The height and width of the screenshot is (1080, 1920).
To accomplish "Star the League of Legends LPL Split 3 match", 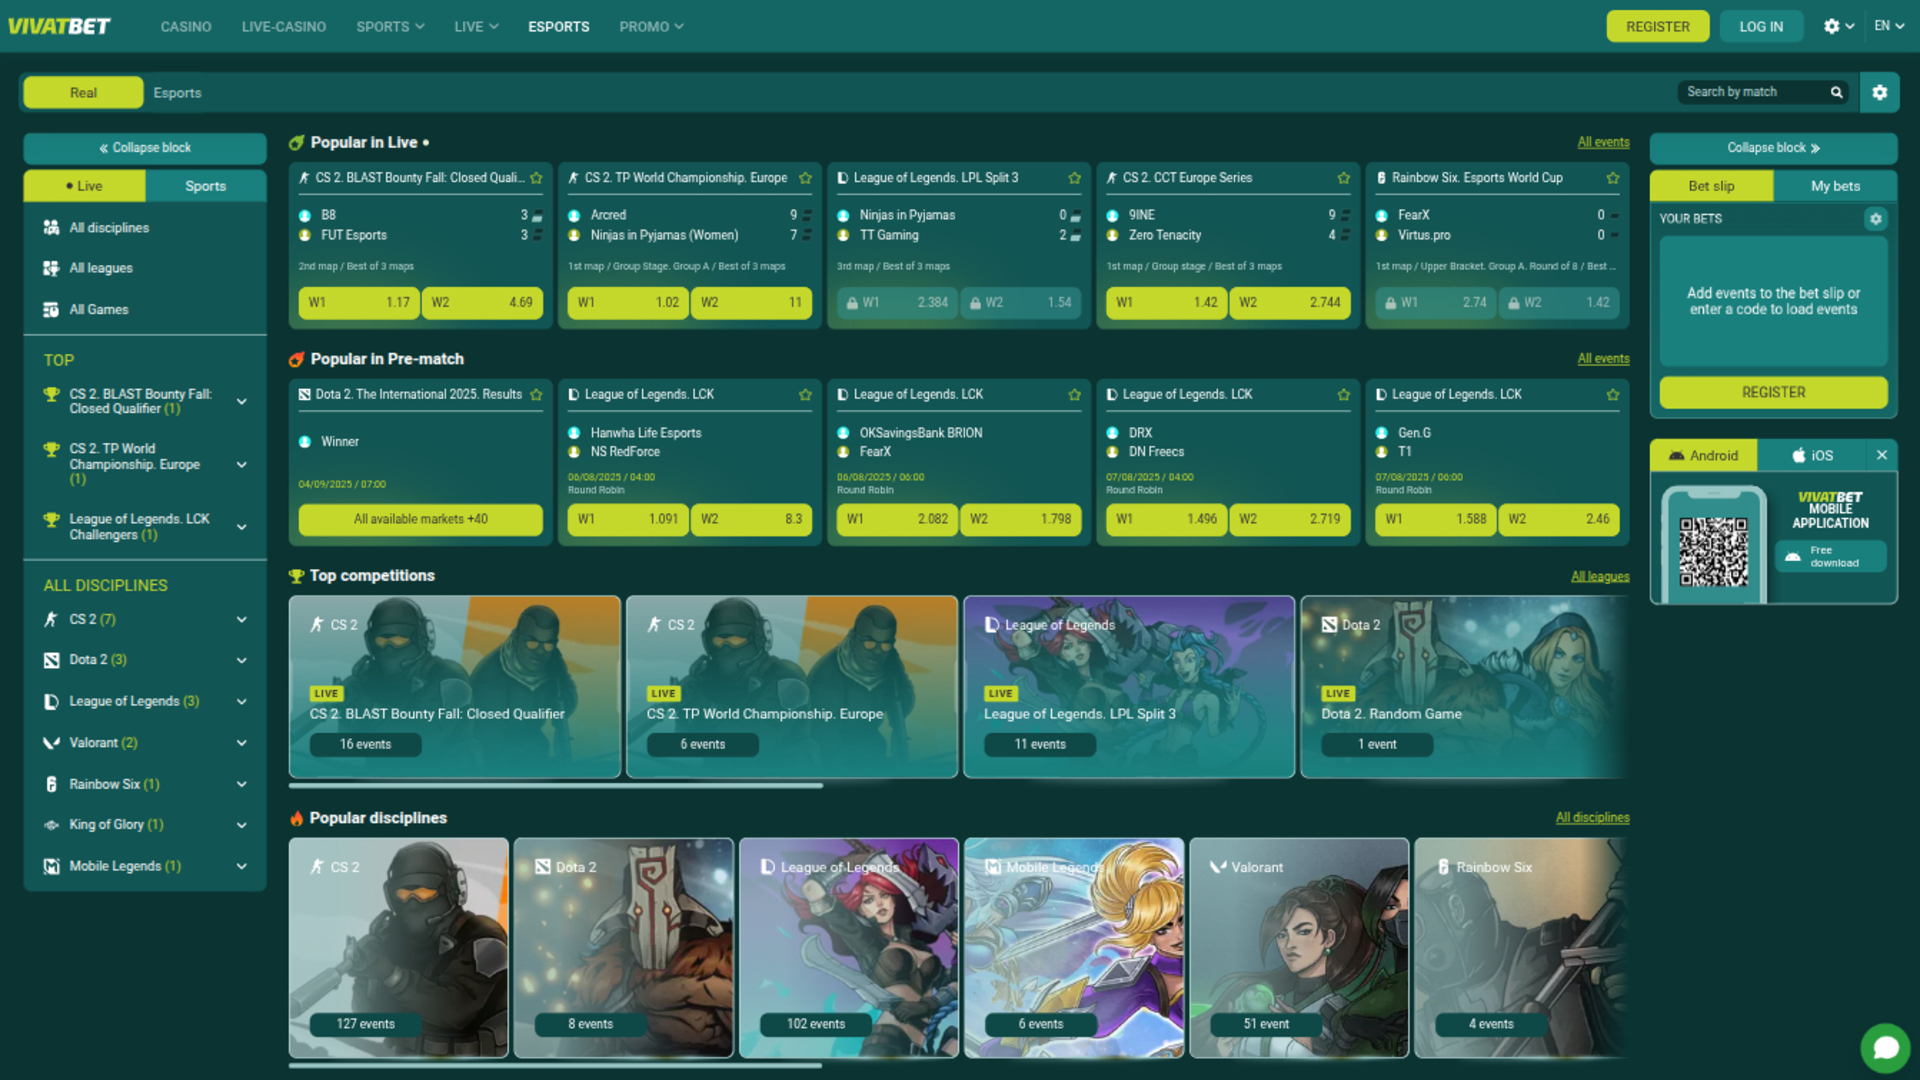I will [1074, 178].
